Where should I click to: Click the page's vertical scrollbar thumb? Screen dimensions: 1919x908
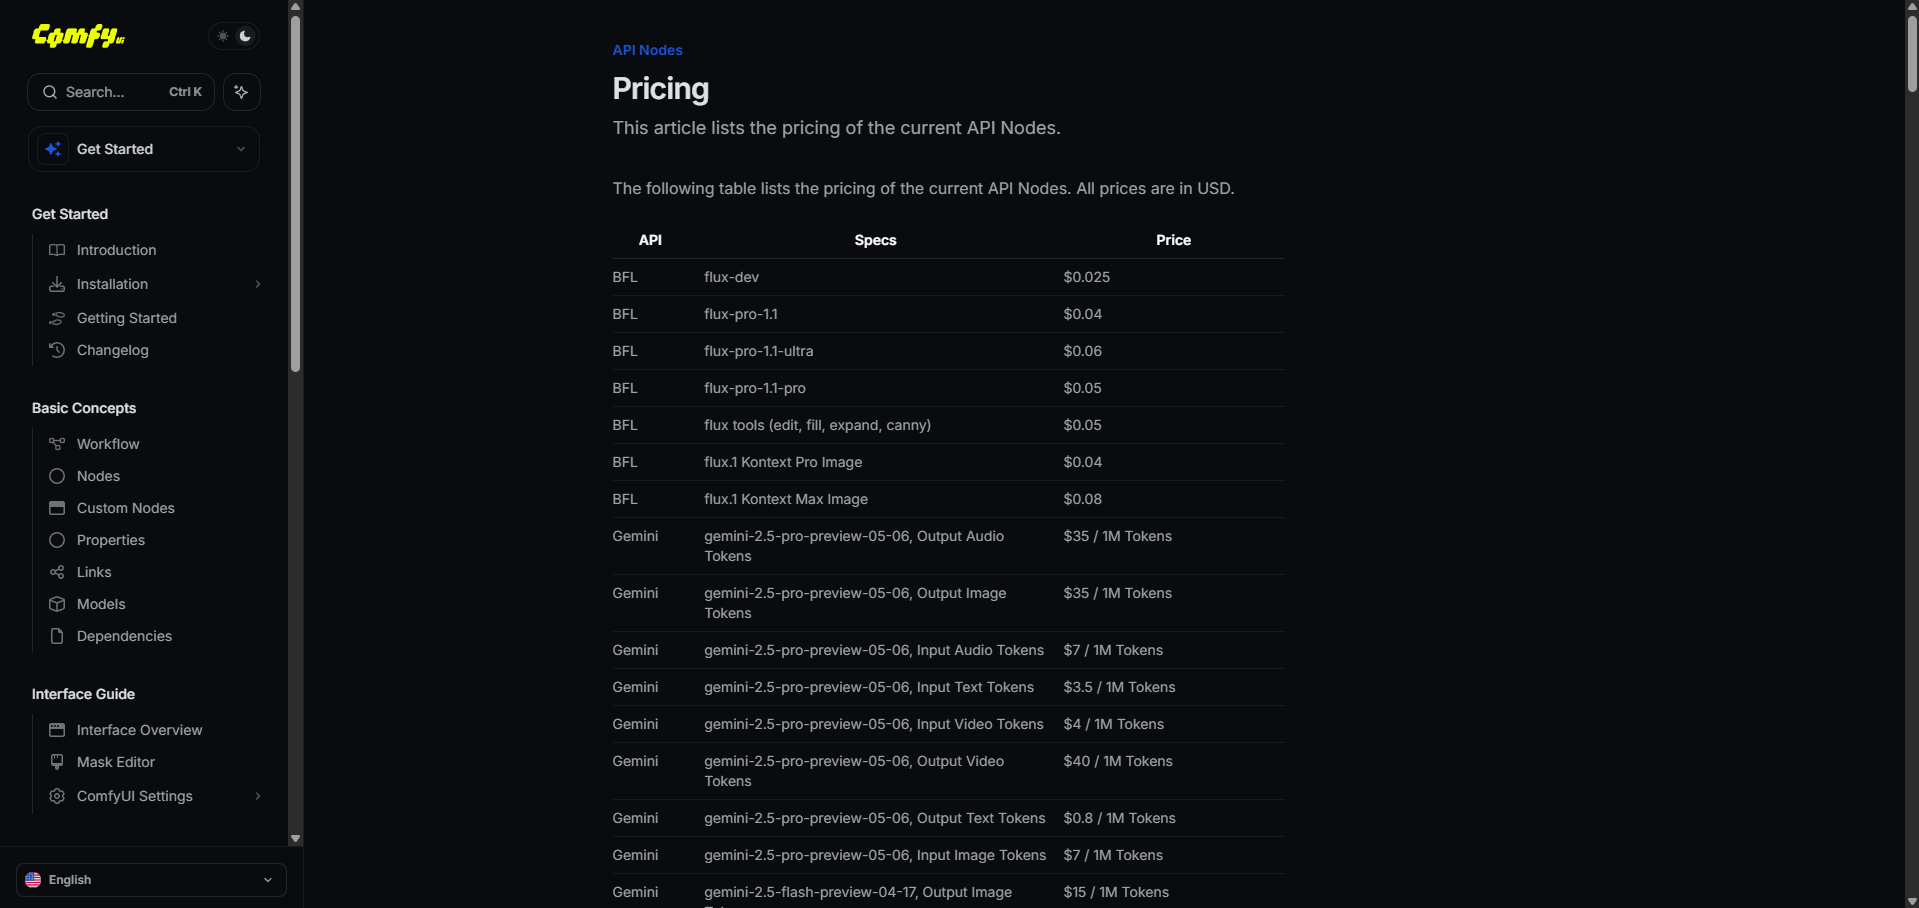click(x=1912, y=55)
